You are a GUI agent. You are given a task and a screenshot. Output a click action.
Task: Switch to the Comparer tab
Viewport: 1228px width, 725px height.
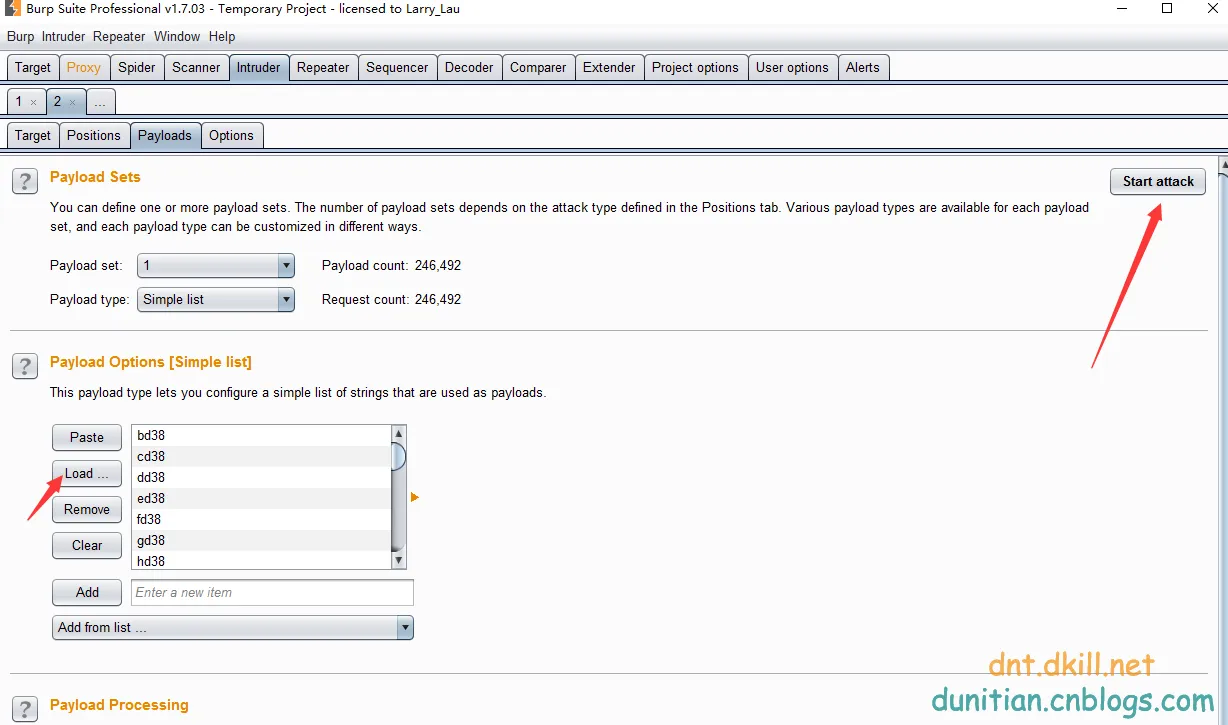538,68
